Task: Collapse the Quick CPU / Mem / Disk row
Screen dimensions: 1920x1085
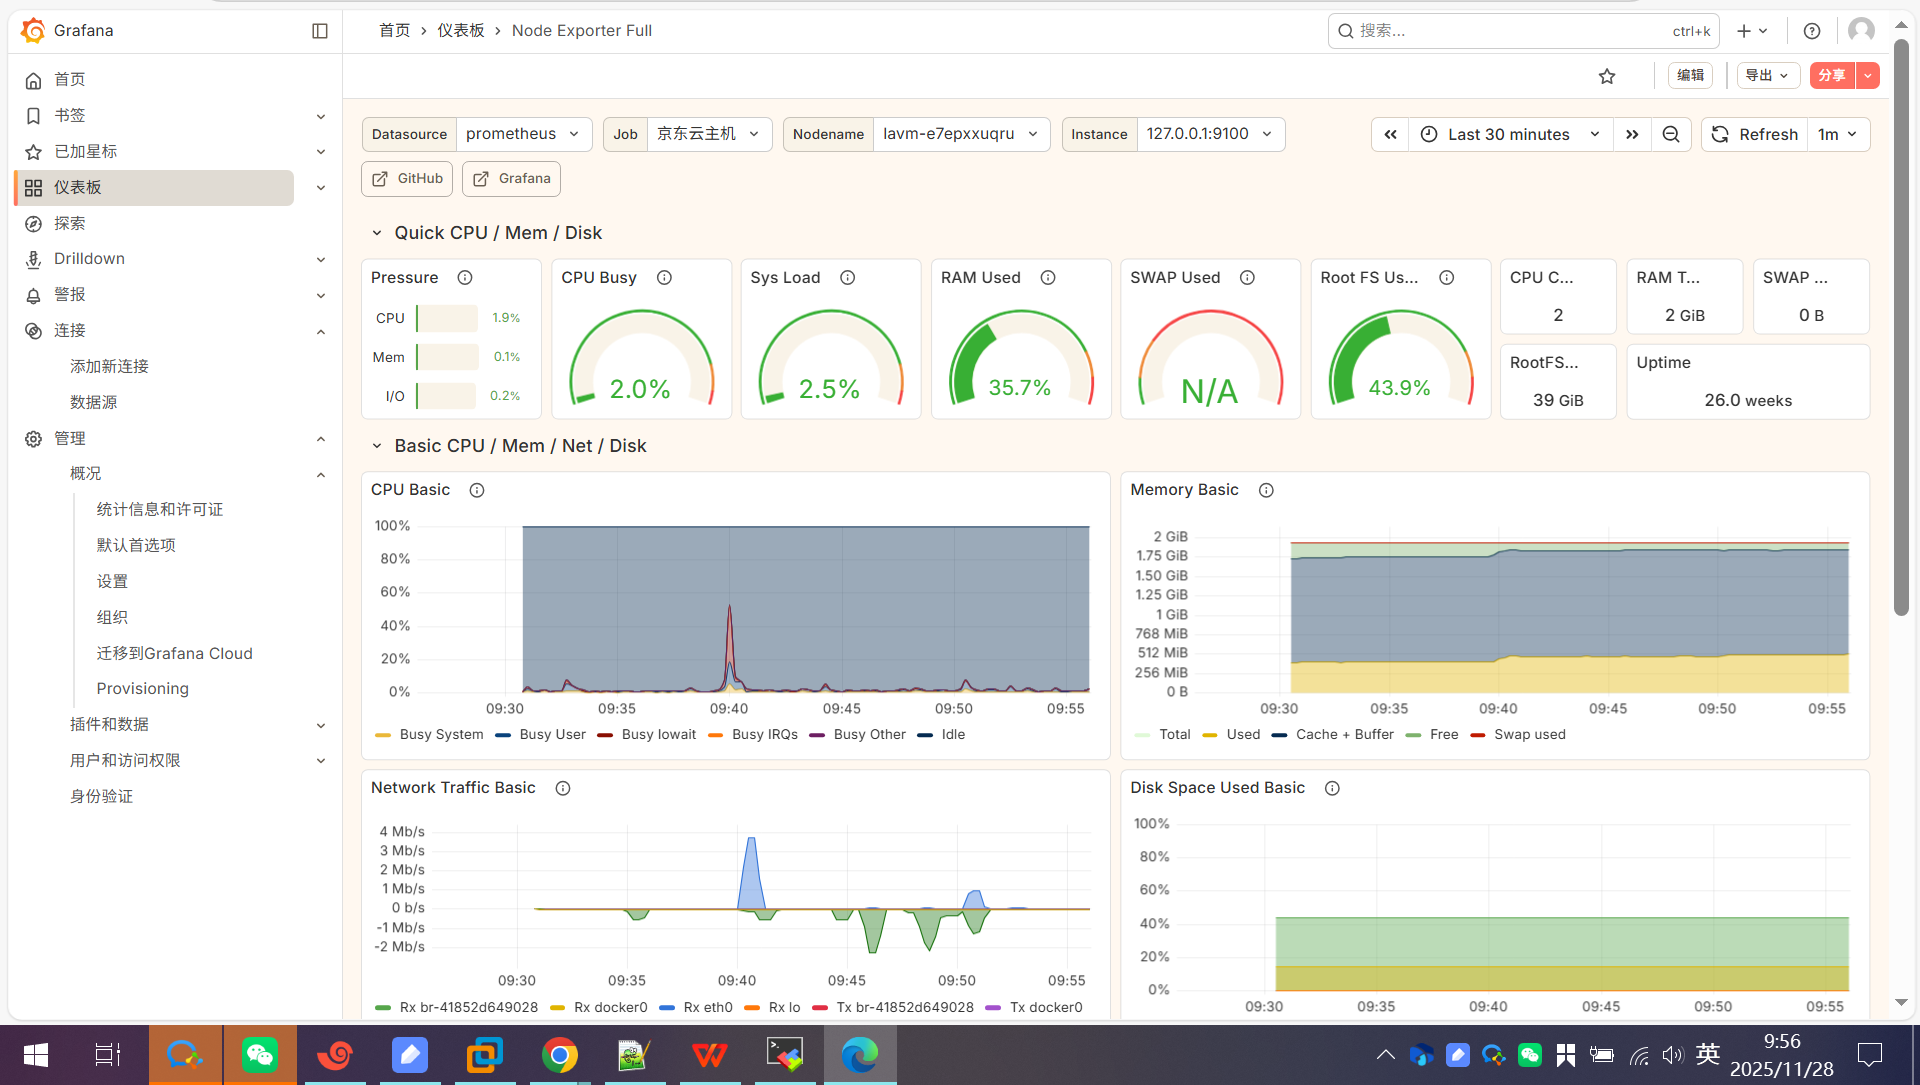Action: (x=377, y=233)
